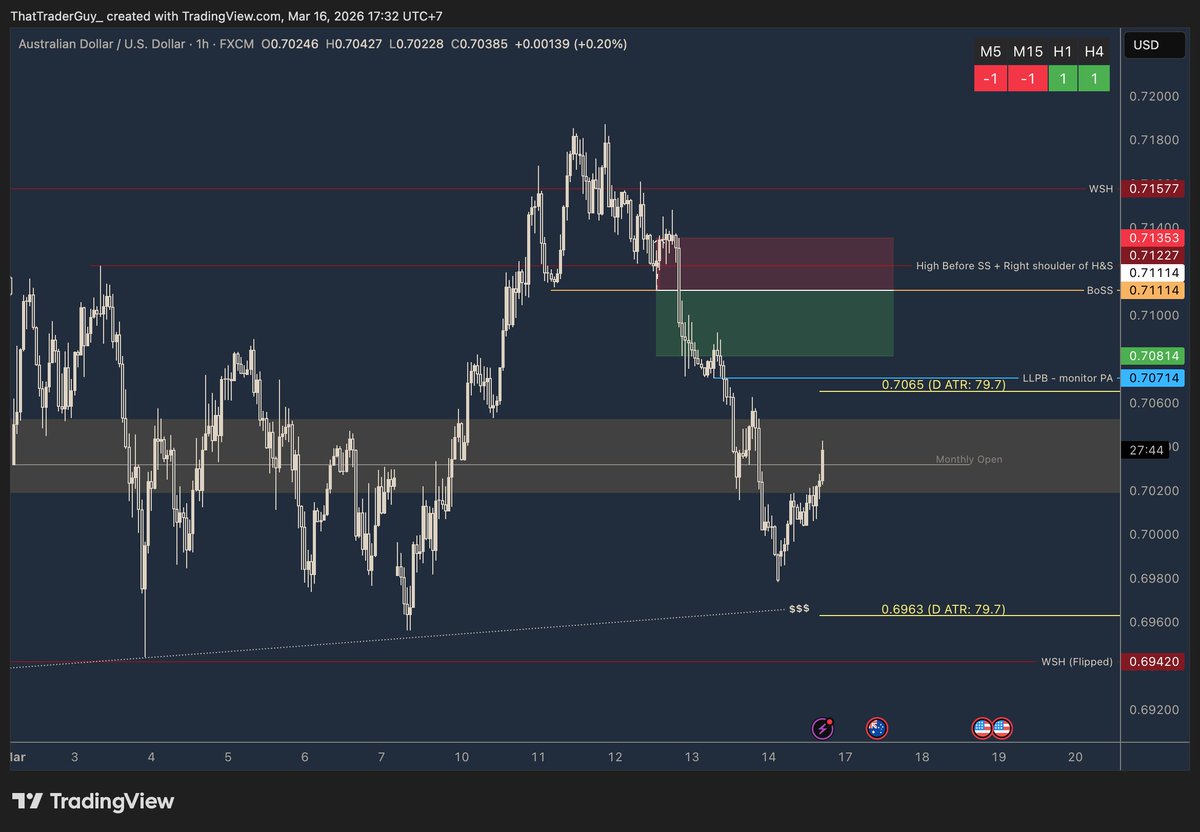1200x832 pixels.
Task: Select the M5 header in the multi-timeframe panel
Action: pos(991,49)
